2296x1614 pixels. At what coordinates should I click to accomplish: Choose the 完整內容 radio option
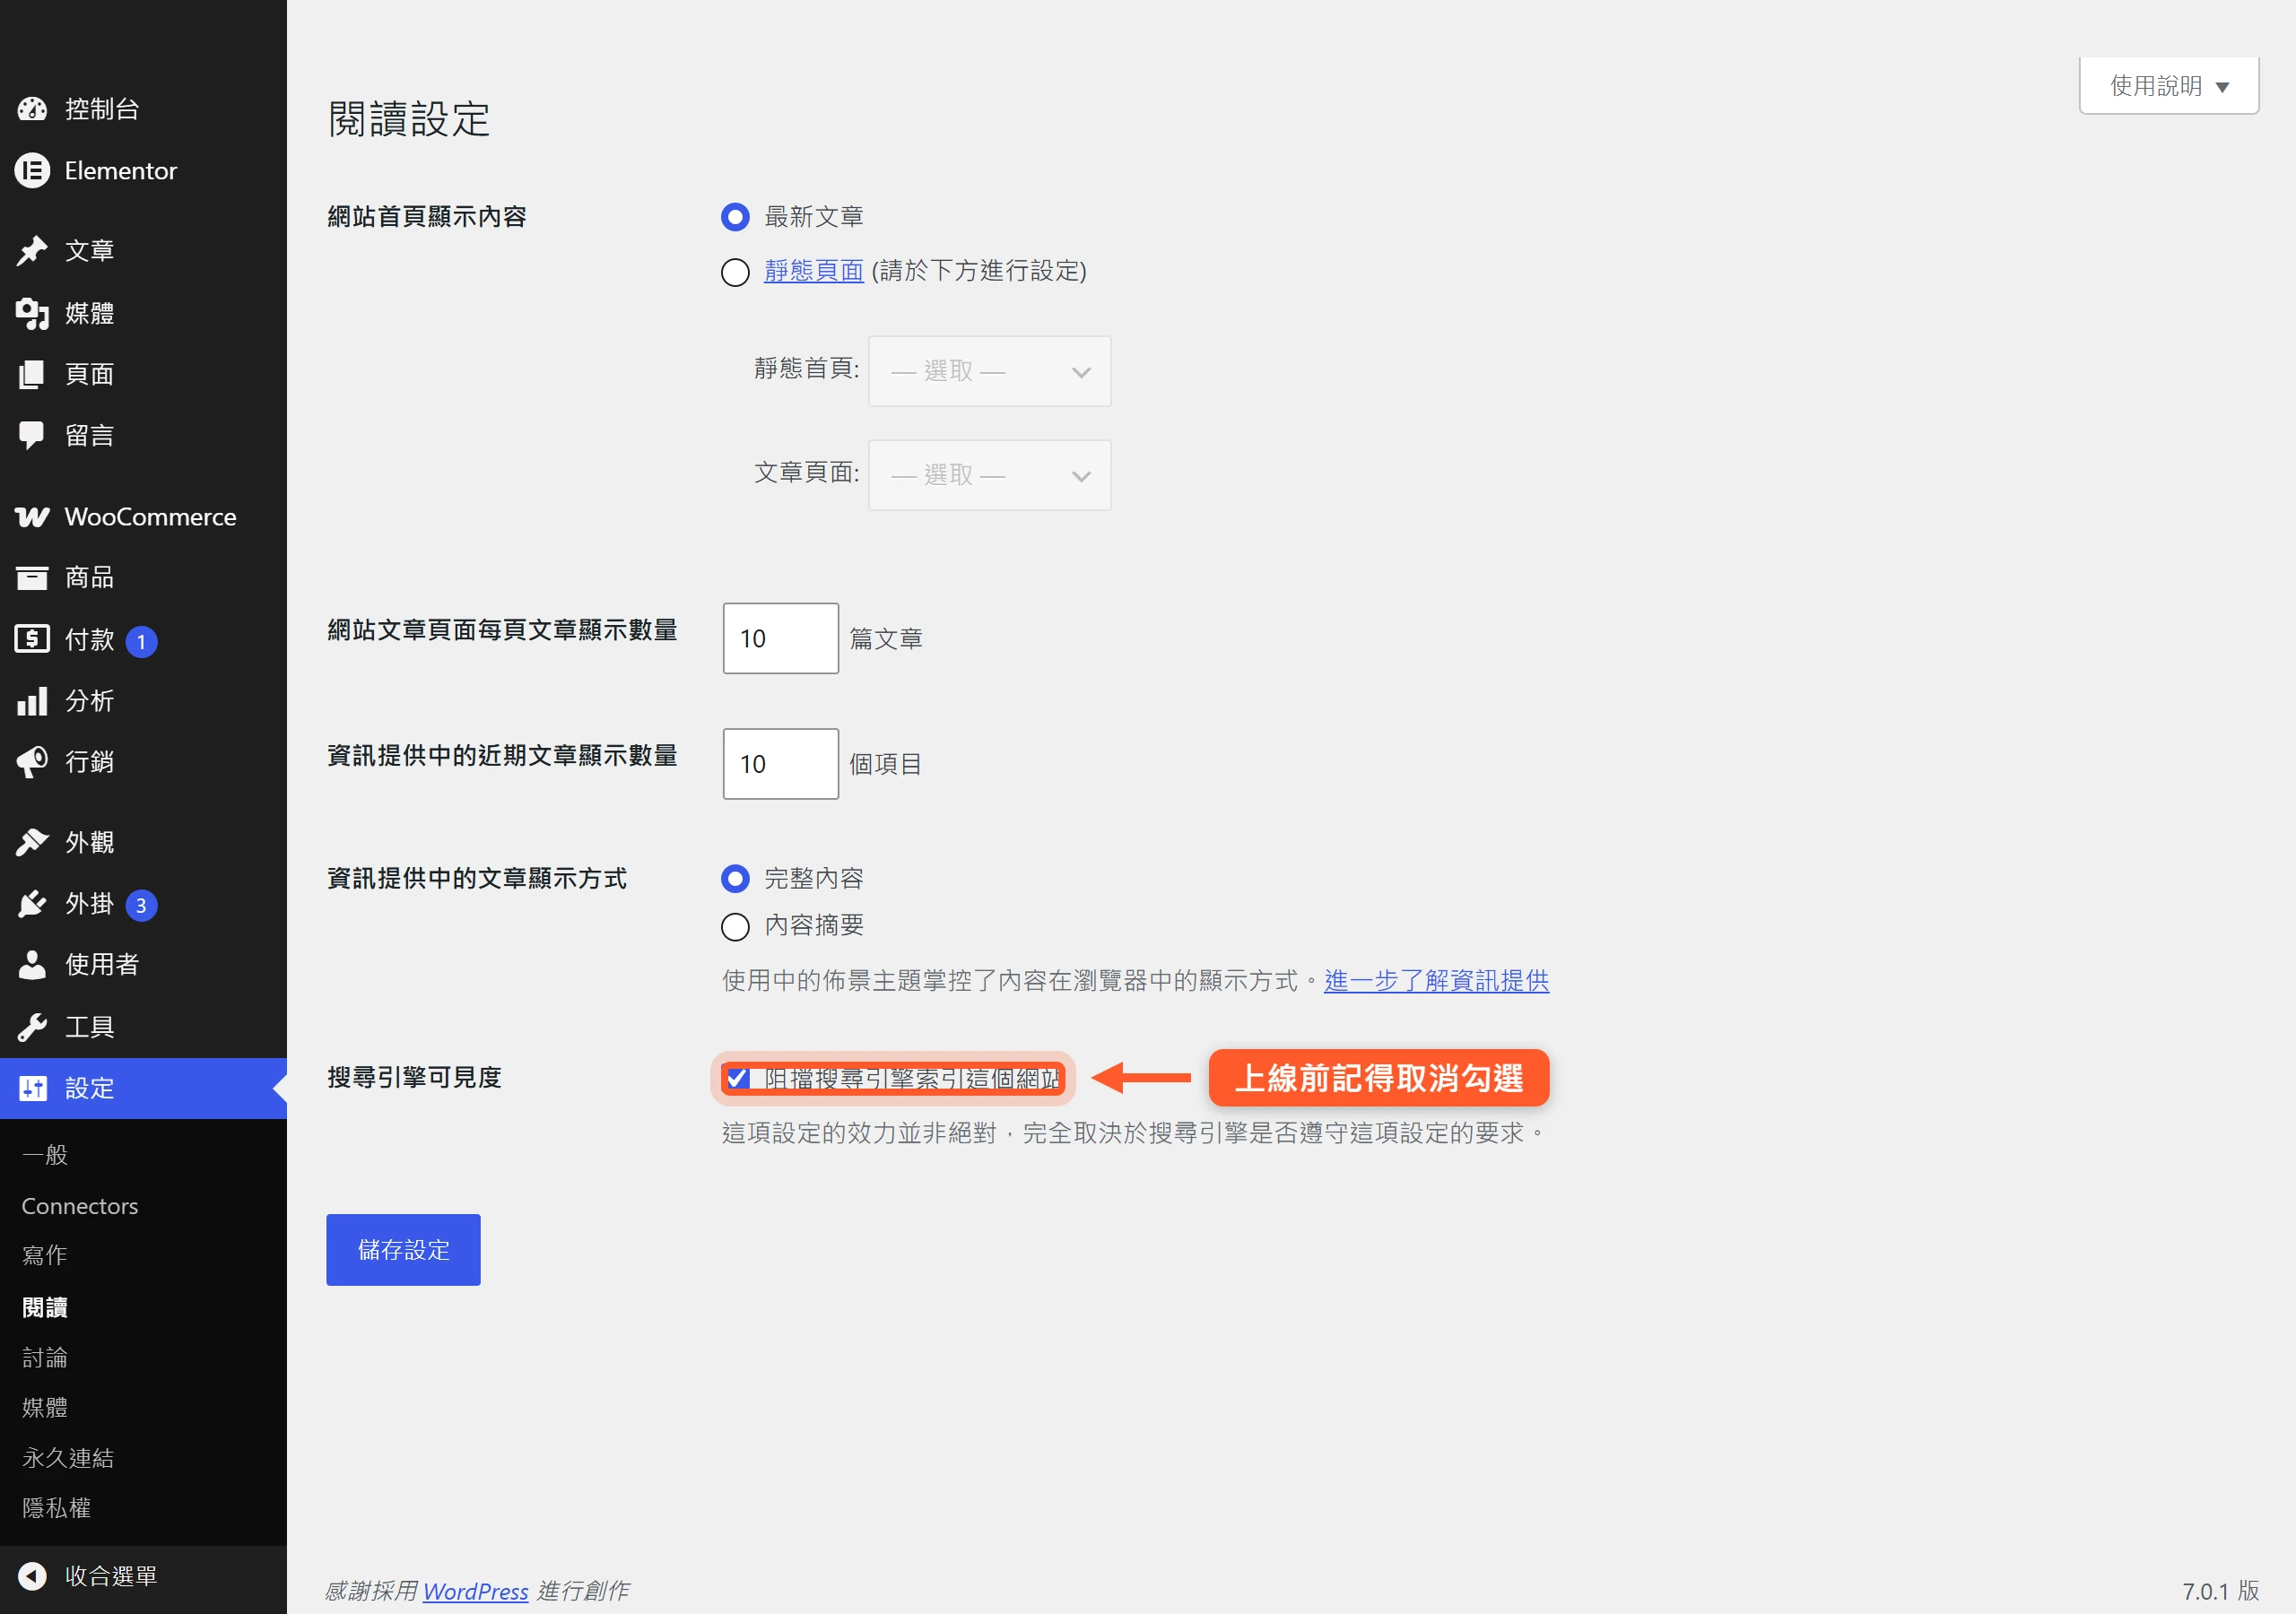(x=735, y=879)
